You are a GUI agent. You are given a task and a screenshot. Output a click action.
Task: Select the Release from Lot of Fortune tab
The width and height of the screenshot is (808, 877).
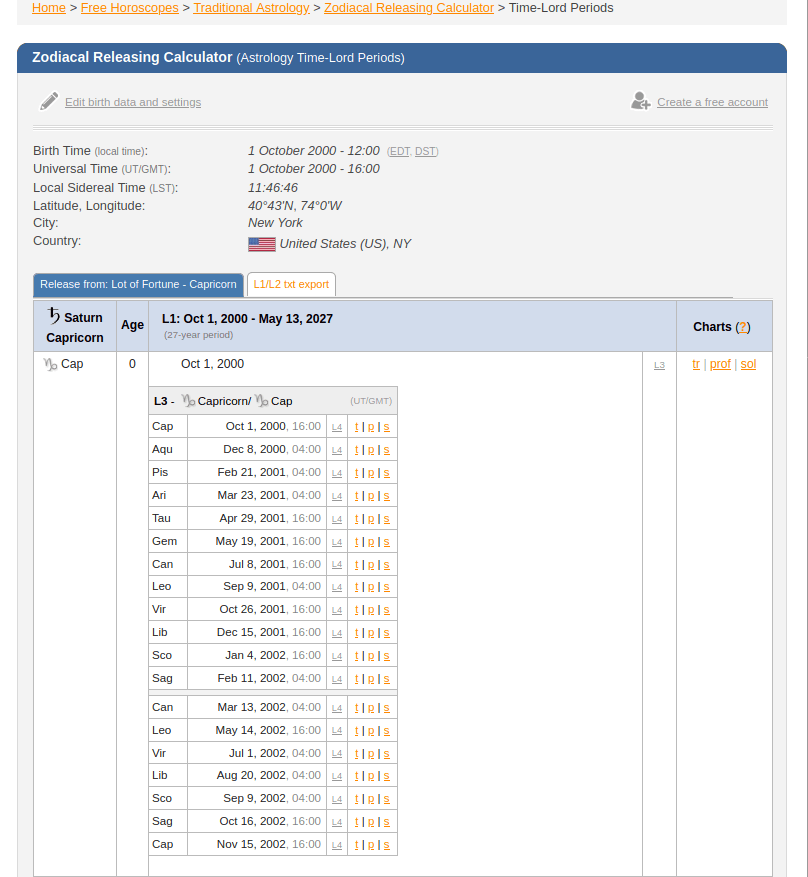click(x=138, y=285)
